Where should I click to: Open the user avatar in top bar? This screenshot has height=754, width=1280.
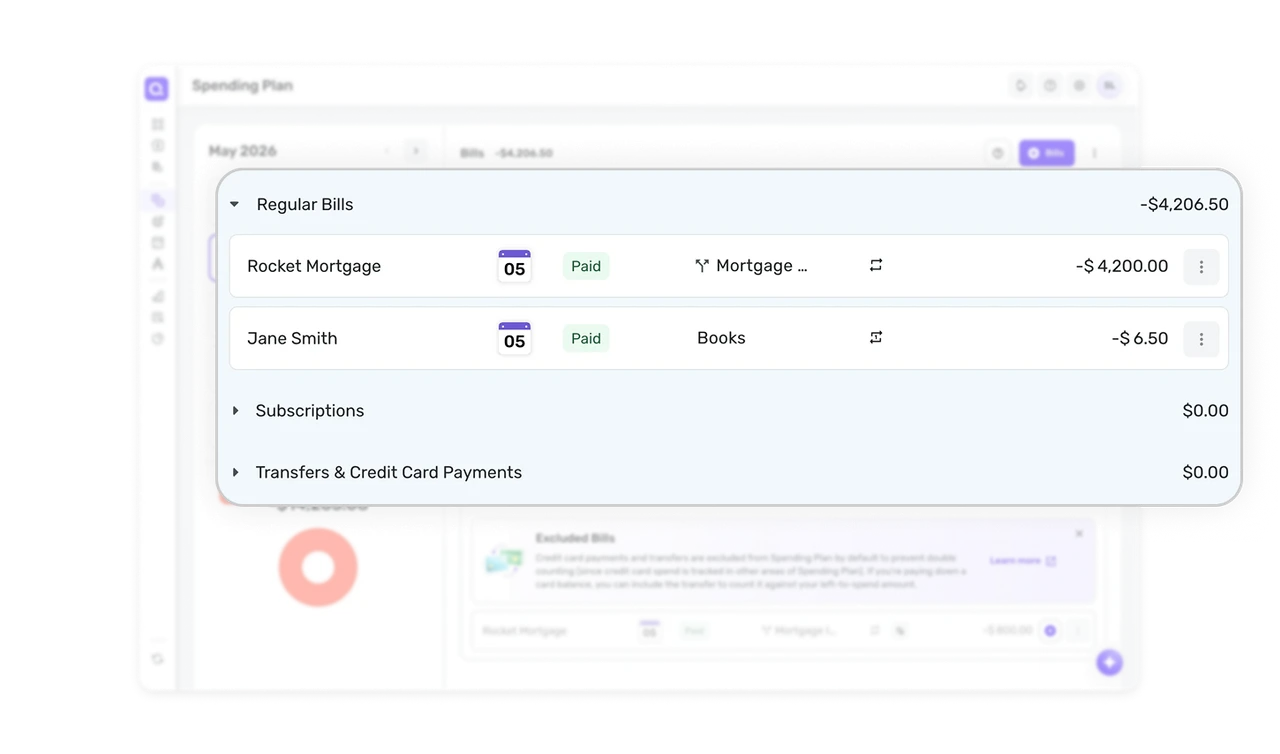coord(1108,86)
